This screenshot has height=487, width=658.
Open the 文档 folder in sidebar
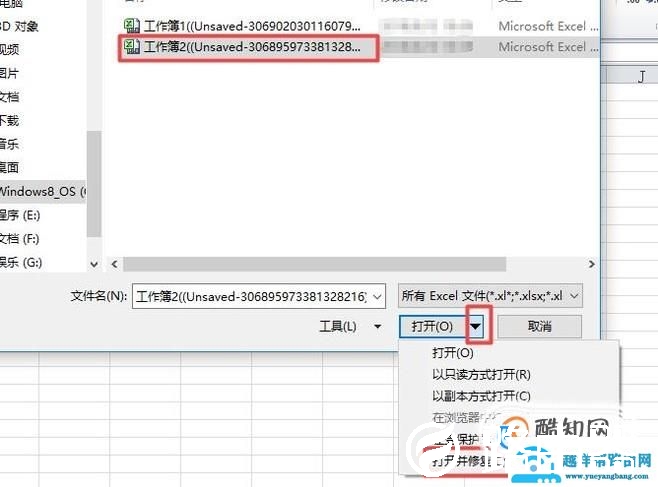click(x=10, y=97)
